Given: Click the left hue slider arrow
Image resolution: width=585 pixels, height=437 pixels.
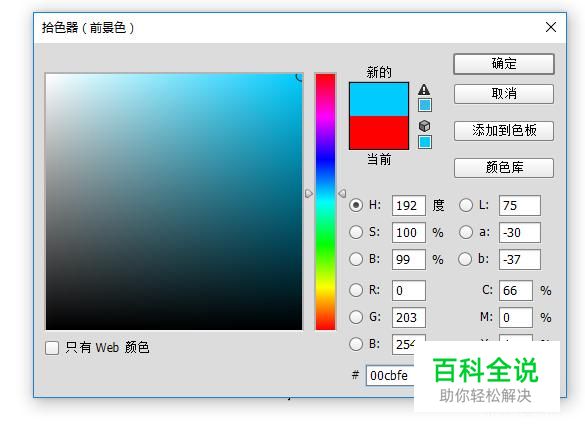Looking at the screenshot, I should pyautogui.click(x=309, y=193).
